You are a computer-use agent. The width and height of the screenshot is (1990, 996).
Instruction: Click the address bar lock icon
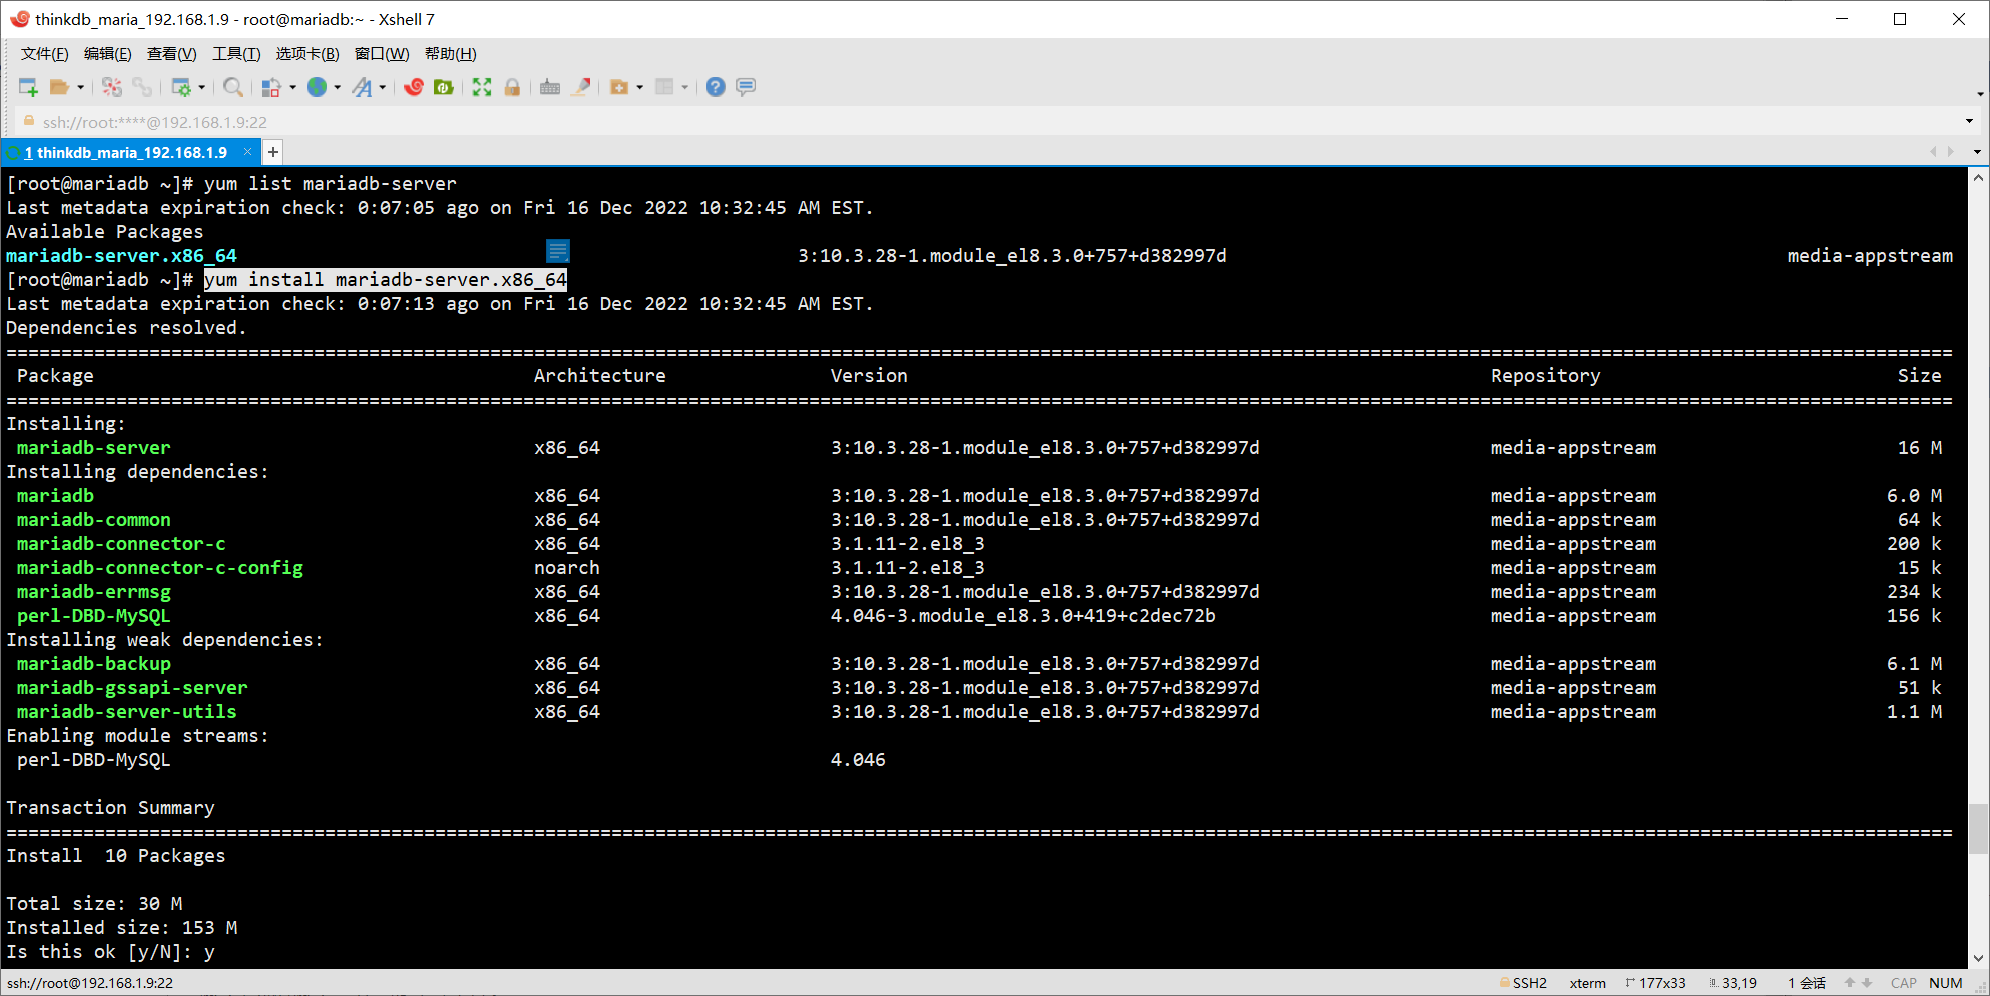(x=29, y=121)
